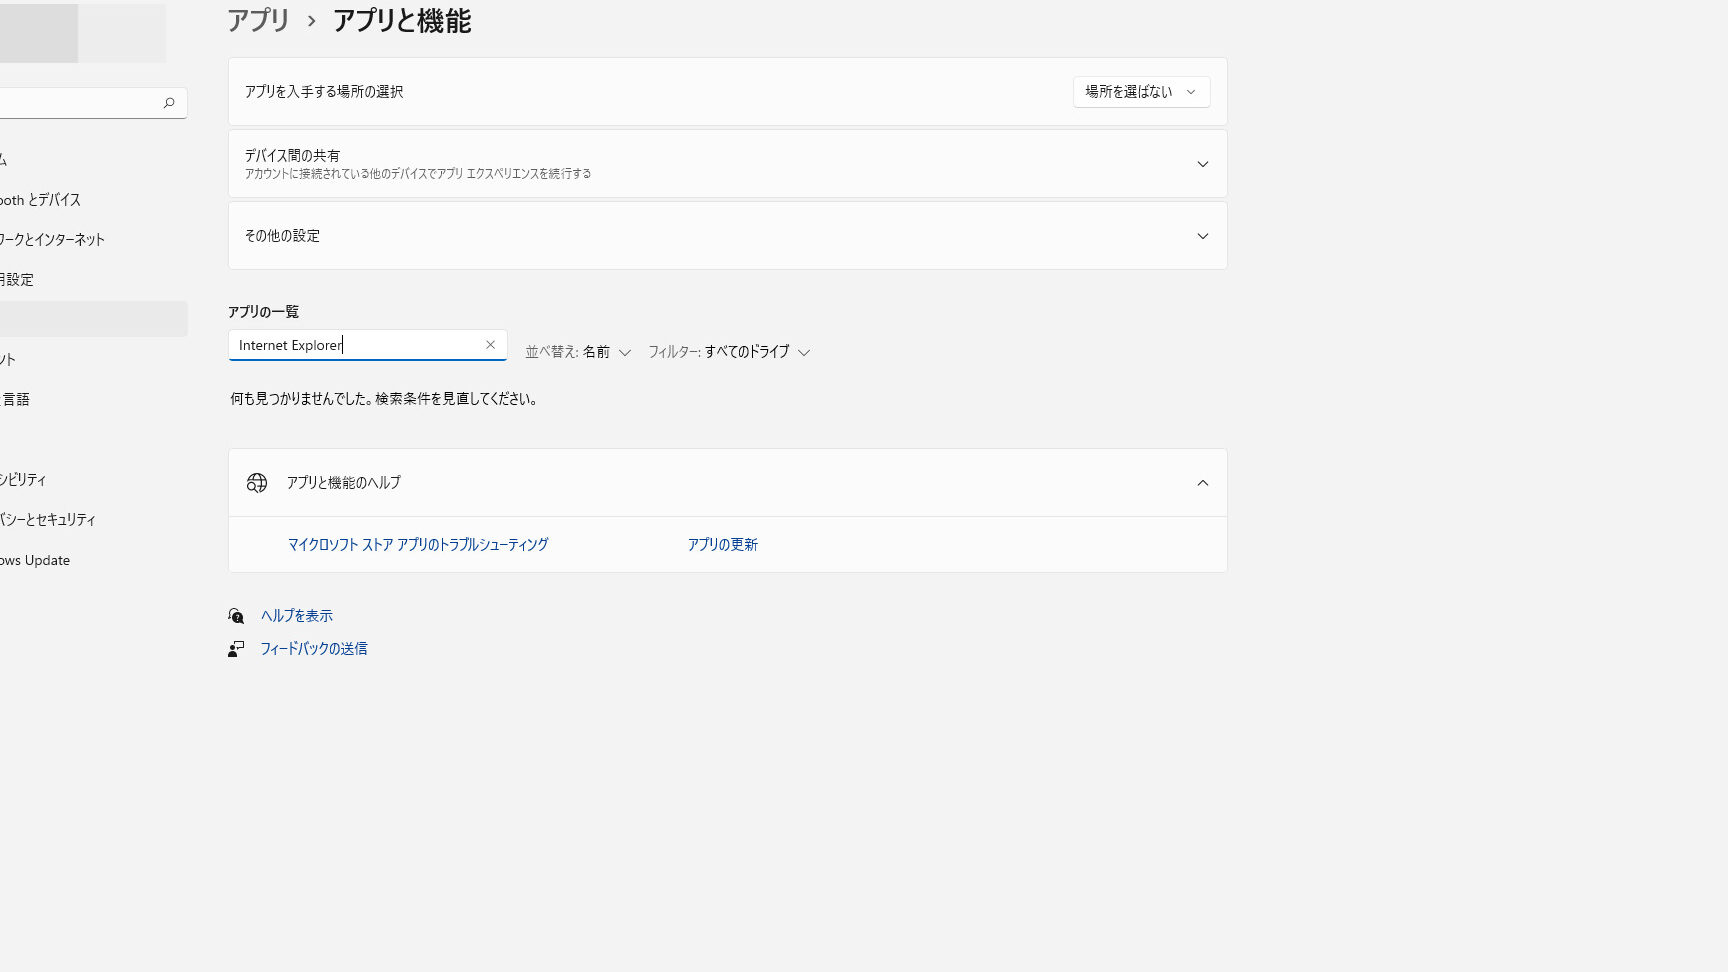The width and height of the screenshot is (1728, 972).
Task: Open the アプリの更新 link
Action: 722,545
